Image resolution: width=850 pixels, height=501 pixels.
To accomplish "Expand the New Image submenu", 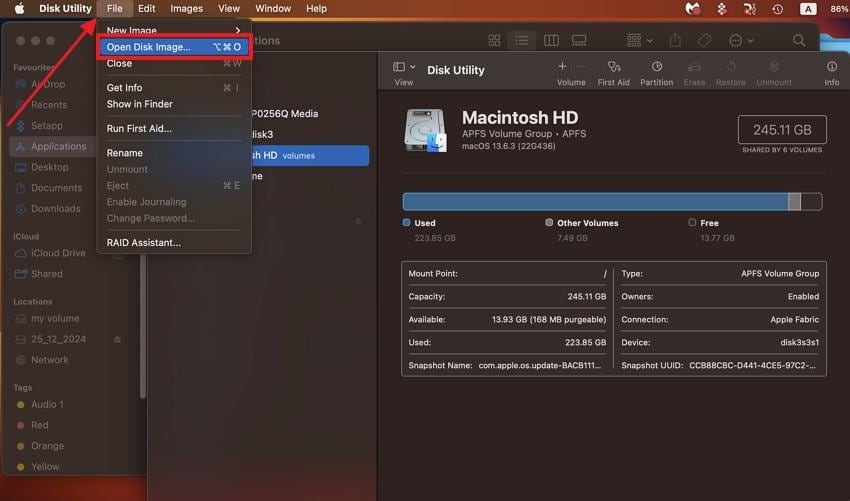I will click(173, 30).
